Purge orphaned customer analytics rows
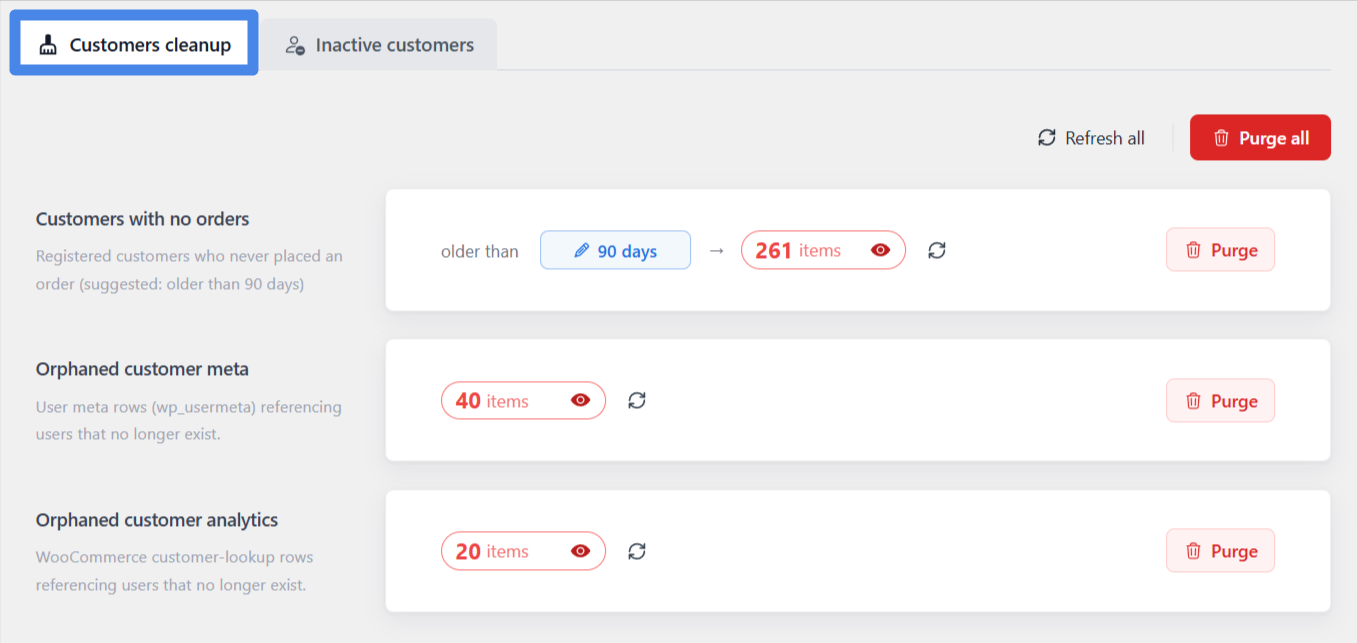This screenshot has height=643, width=1357. (x=1220, y=551)
